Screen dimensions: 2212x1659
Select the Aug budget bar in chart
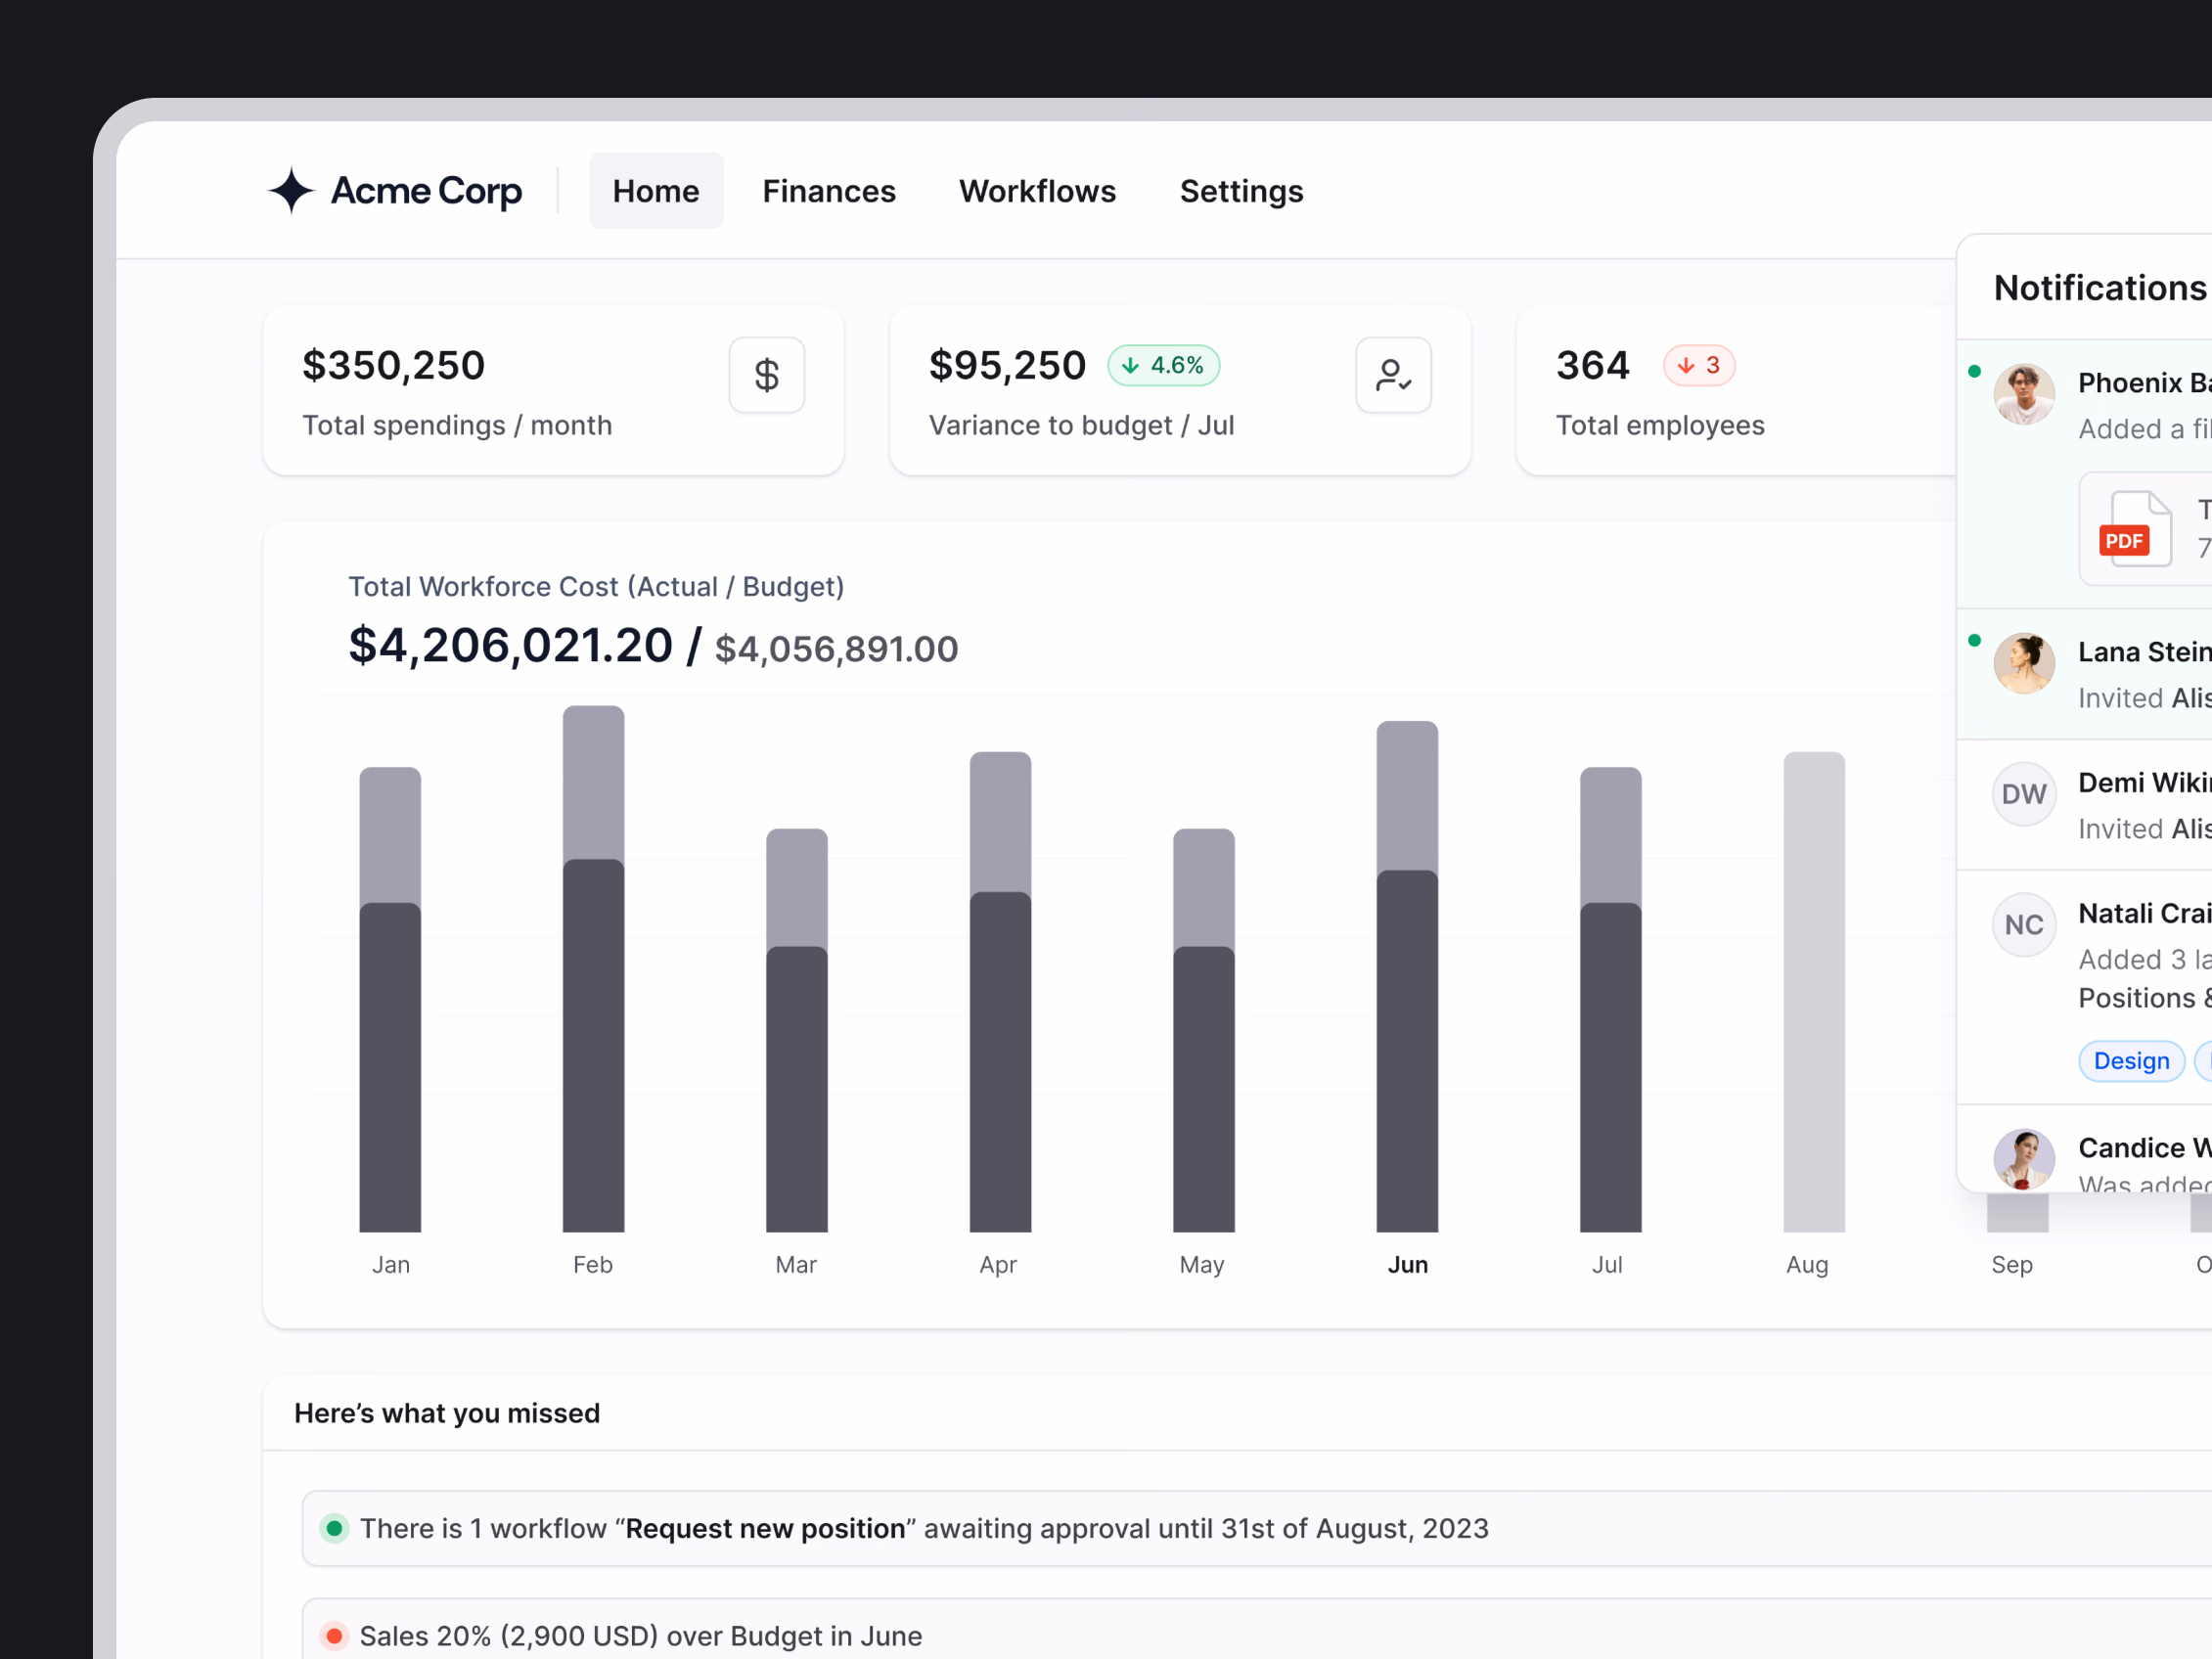click(1814, 992)
